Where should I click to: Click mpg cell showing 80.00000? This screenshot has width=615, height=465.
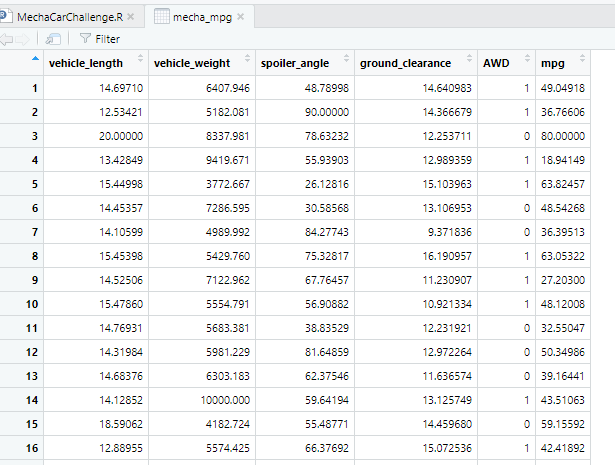pyautogui.click(x=563, y=136)
